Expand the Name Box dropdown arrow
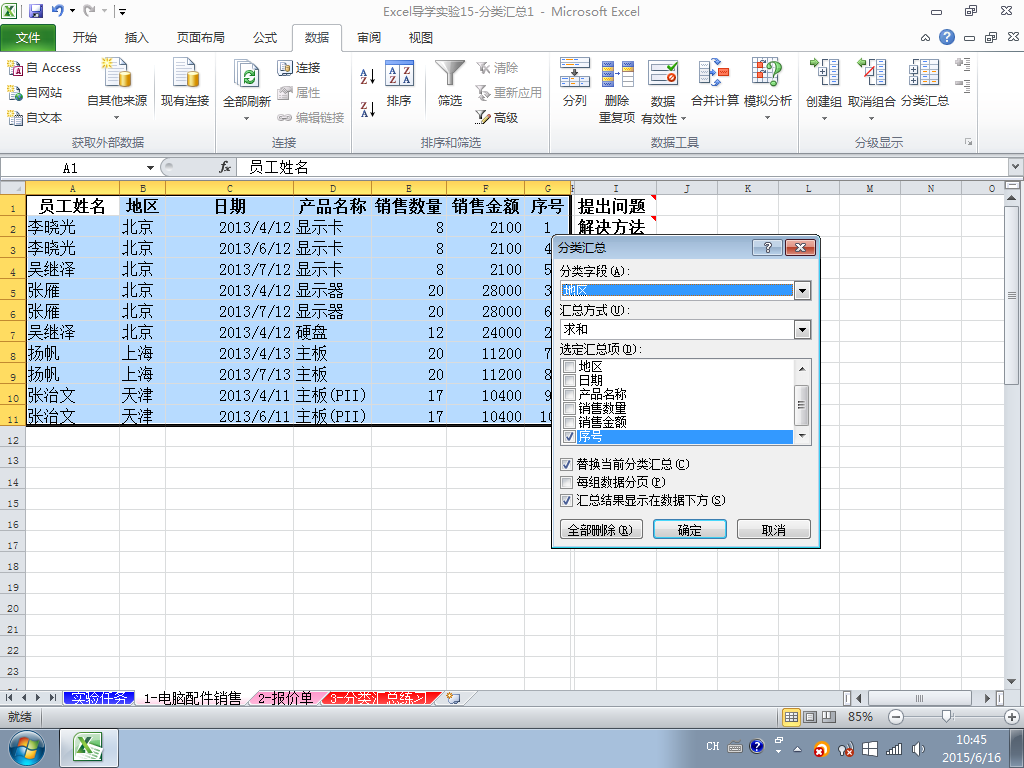Viewport: 1024px width, 768px height. coord(150,168)
